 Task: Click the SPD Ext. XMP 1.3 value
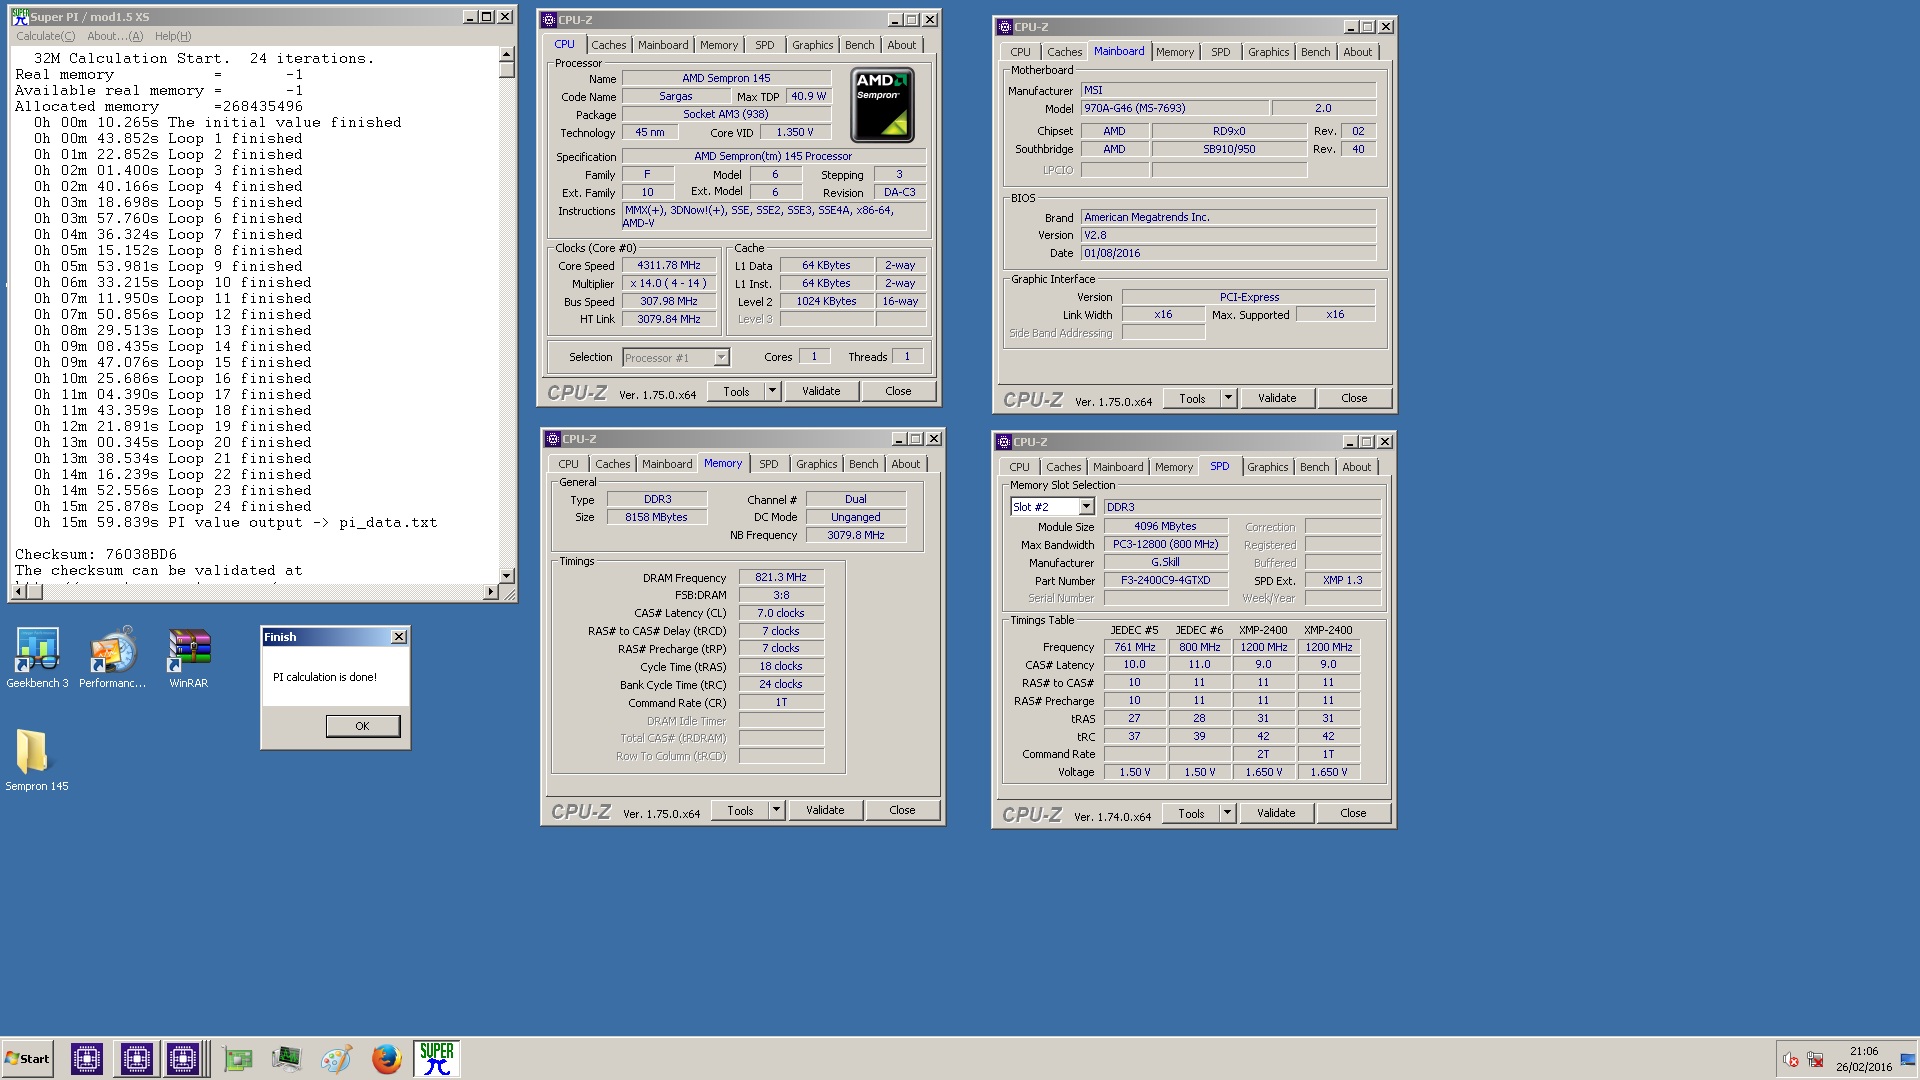(1343, 581)
